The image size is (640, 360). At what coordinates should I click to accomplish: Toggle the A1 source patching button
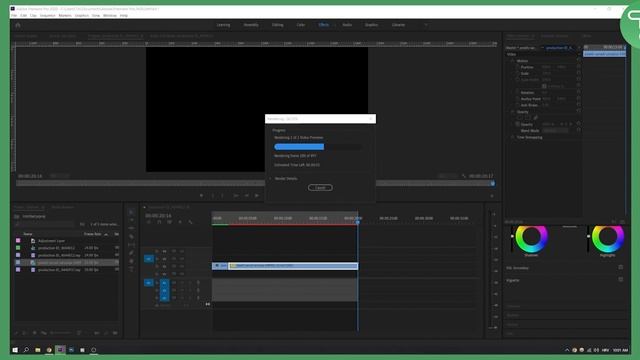pos(149,282)
